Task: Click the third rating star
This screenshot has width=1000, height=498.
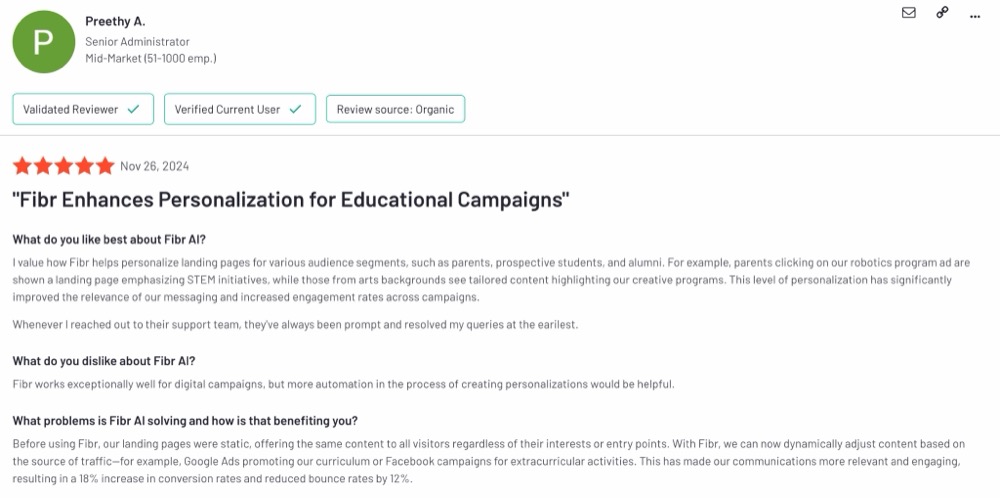Action: (64, 166)
